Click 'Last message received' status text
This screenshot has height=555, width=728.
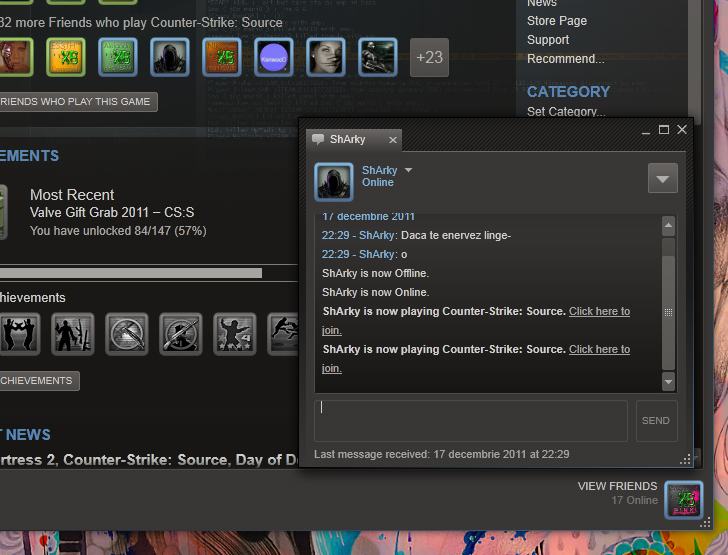pos(442,454)
